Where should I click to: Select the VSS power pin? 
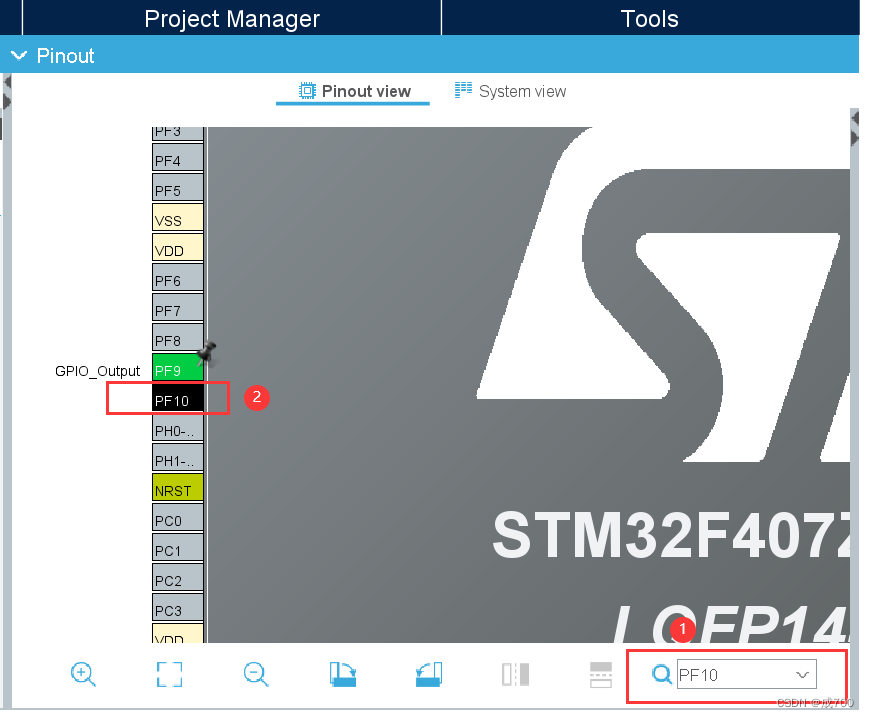[178, 217]
